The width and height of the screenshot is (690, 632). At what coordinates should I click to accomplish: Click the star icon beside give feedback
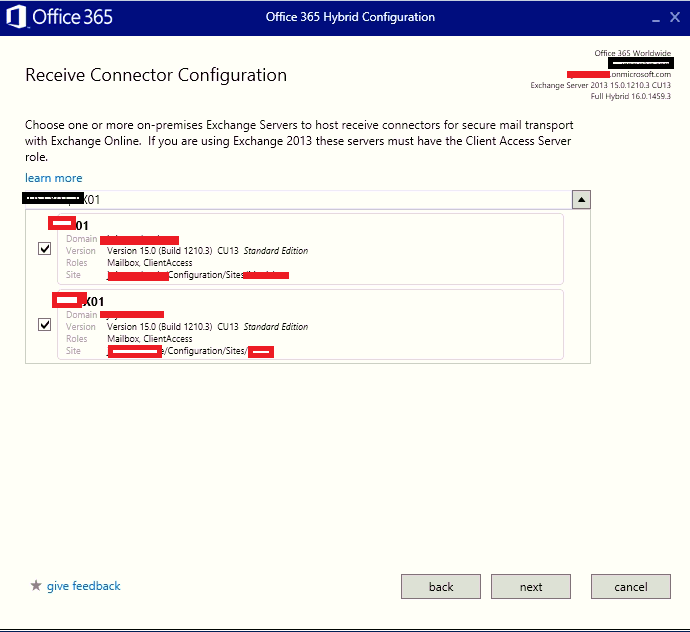pyautogui.click(x=36, y=585)
